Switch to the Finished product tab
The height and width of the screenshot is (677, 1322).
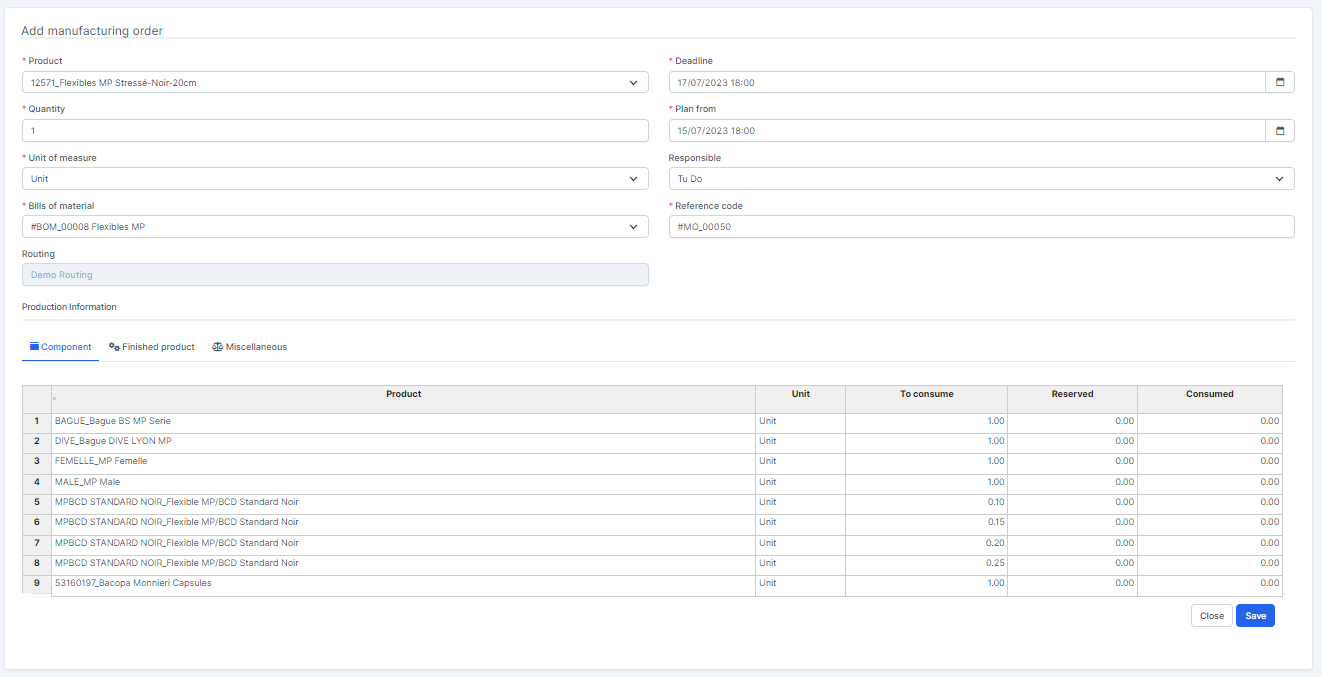(152, 347)
